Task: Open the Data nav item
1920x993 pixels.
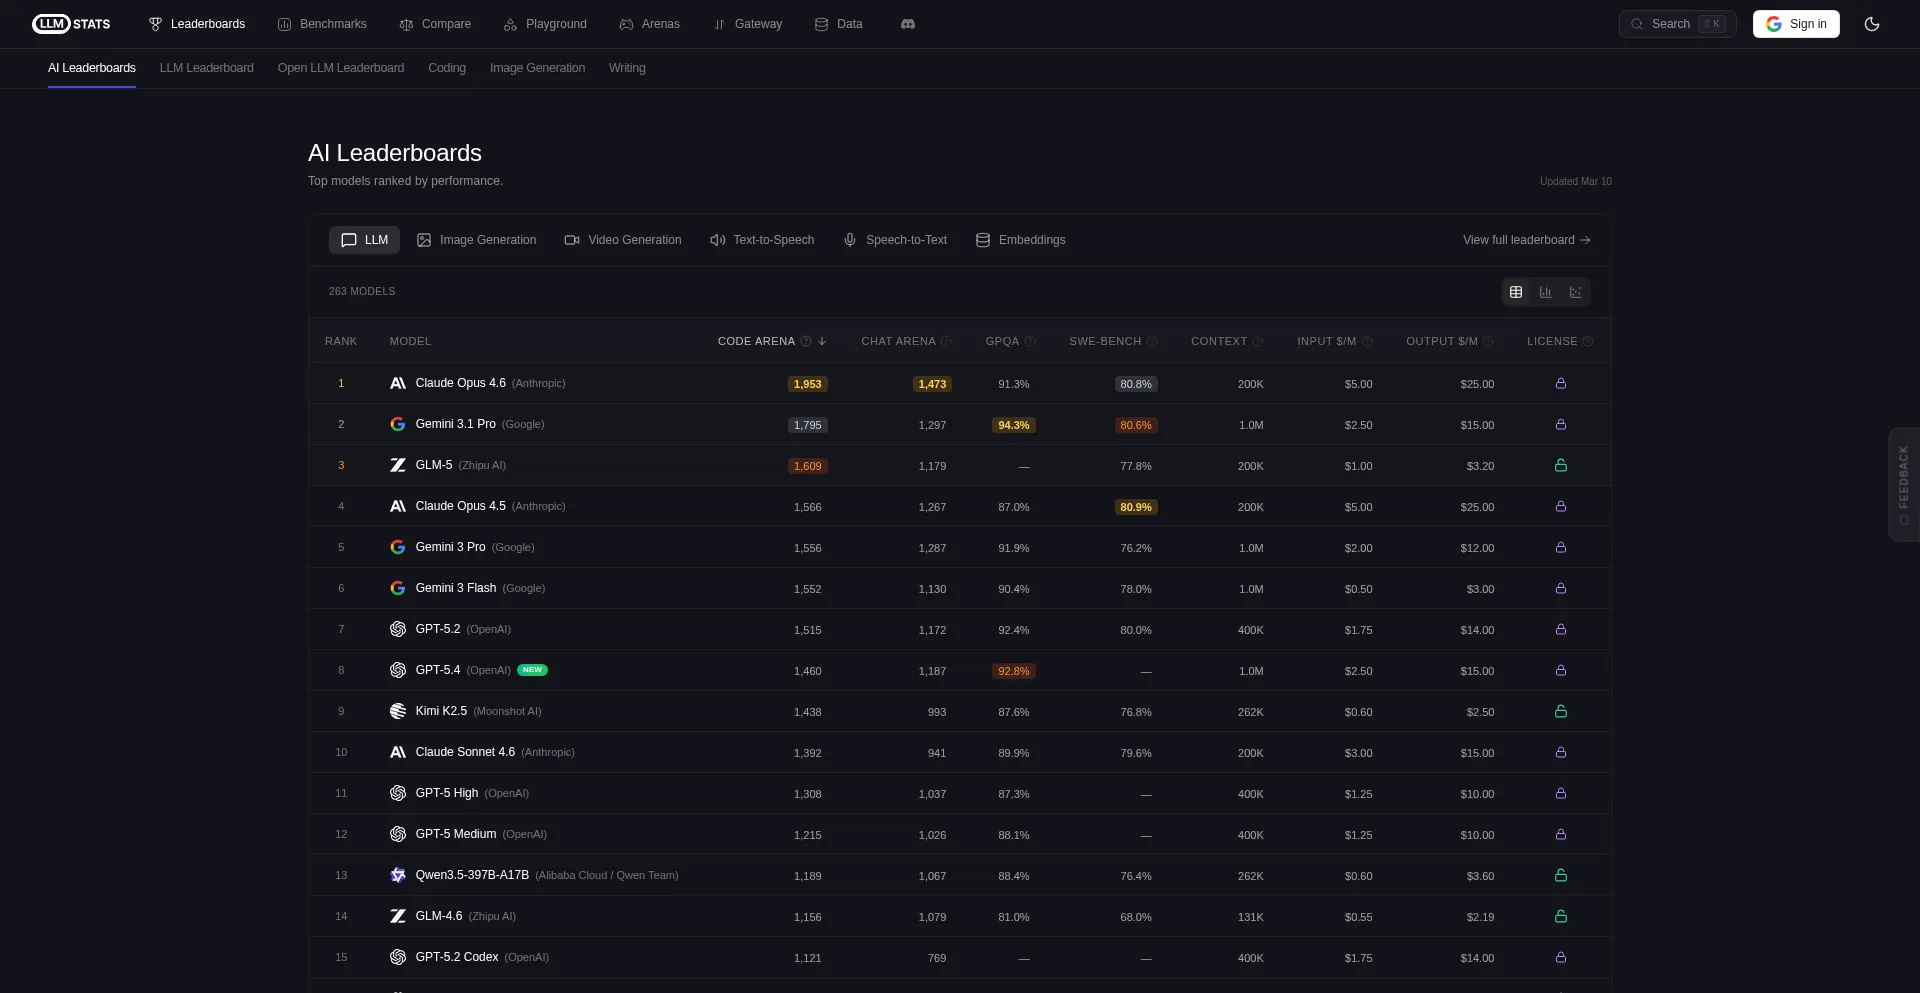Action: click(x=838, y=24)
